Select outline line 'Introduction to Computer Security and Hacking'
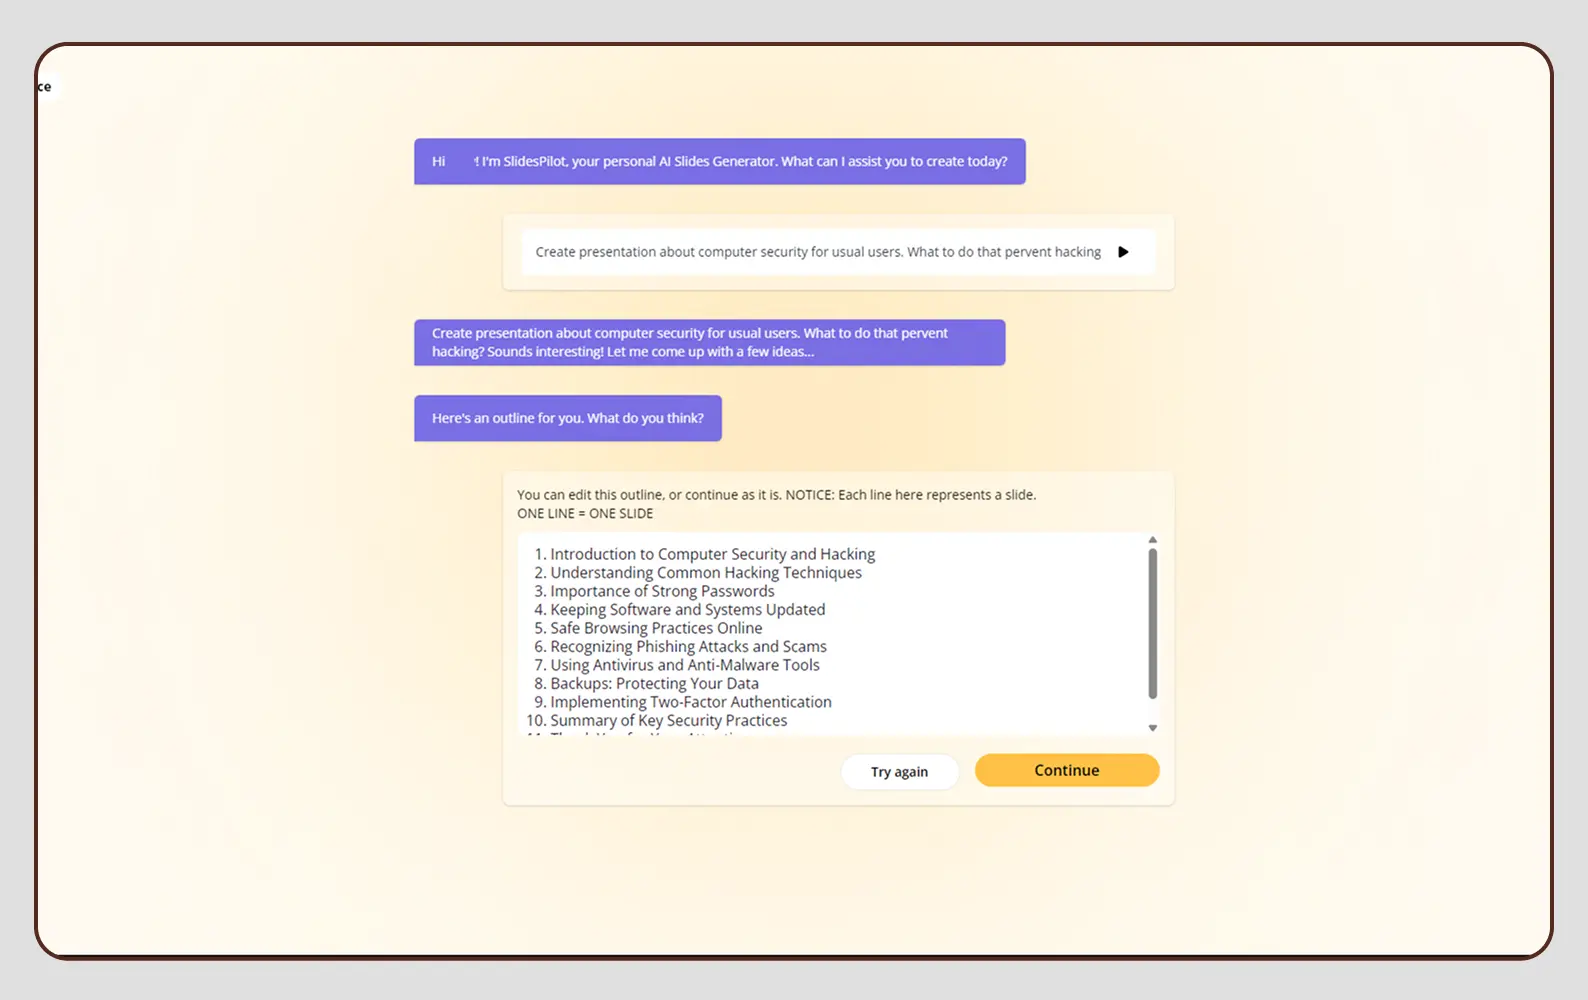 click(712, 554)
